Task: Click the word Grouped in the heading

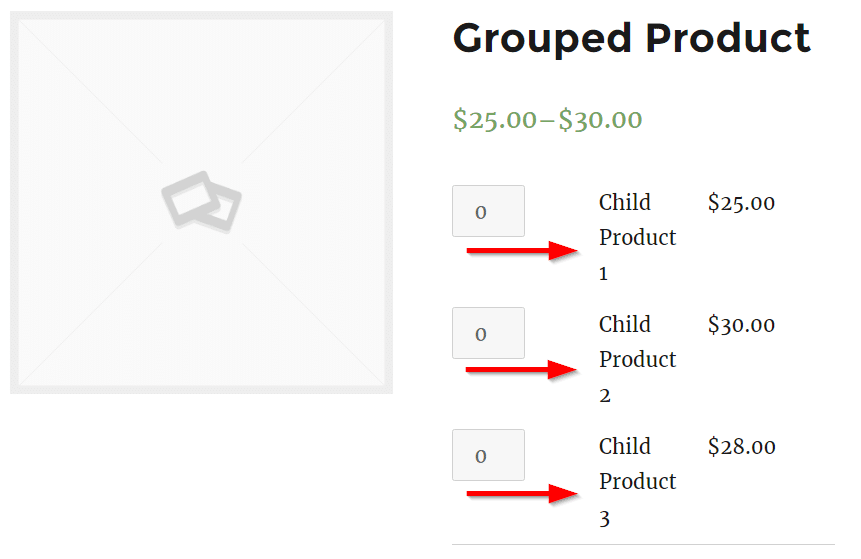Action: 542,40
